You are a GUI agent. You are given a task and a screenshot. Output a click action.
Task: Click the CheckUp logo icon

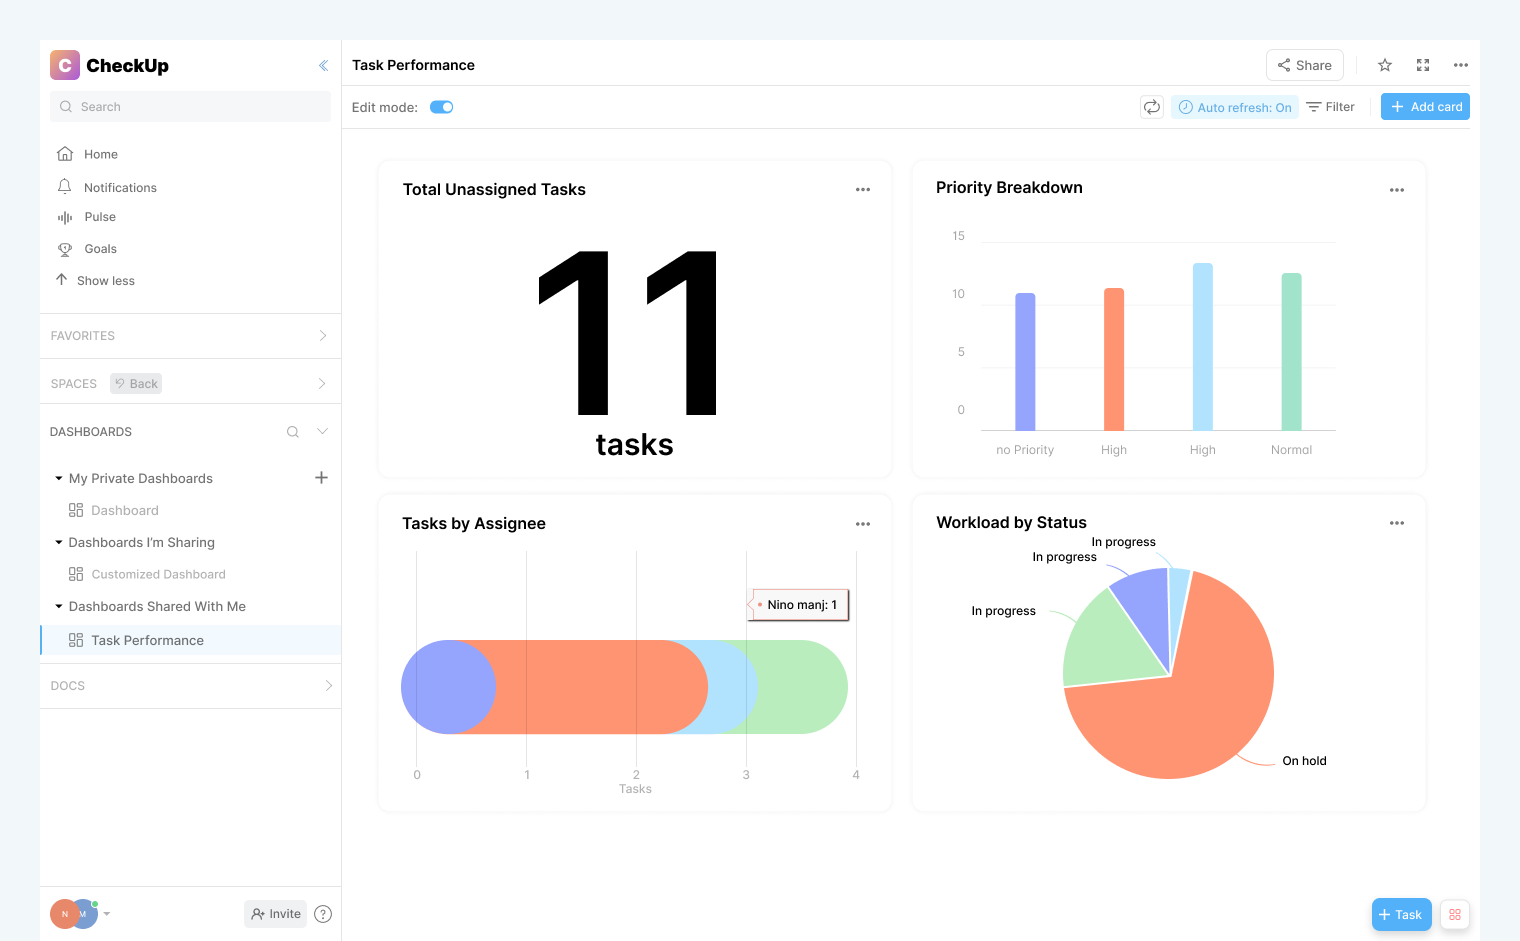point(64,64)
